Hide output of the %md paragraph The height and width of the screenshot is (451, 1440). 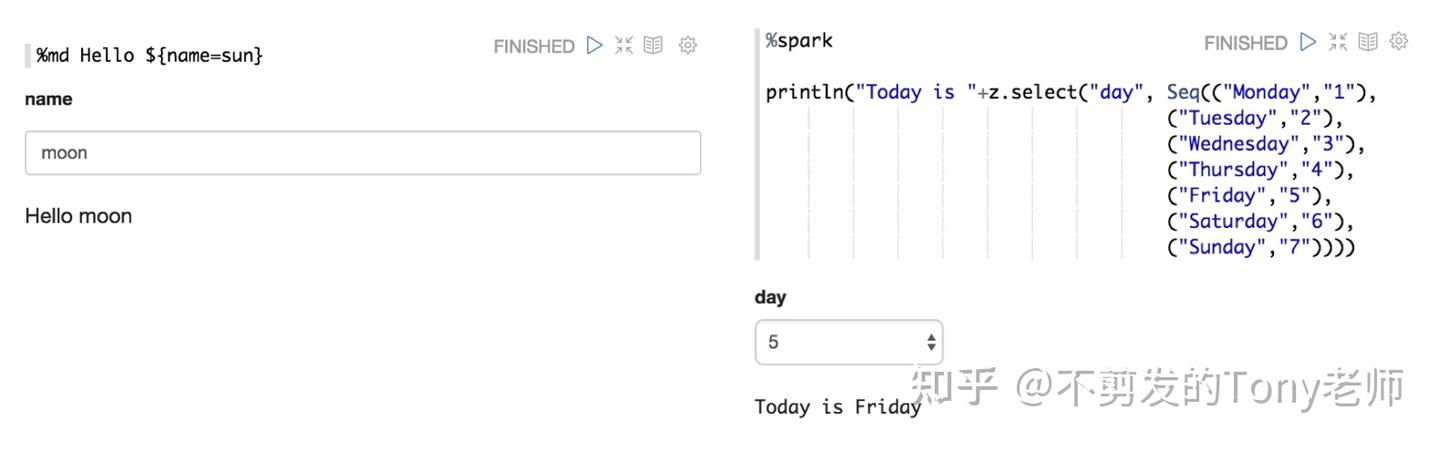(654, 45)
